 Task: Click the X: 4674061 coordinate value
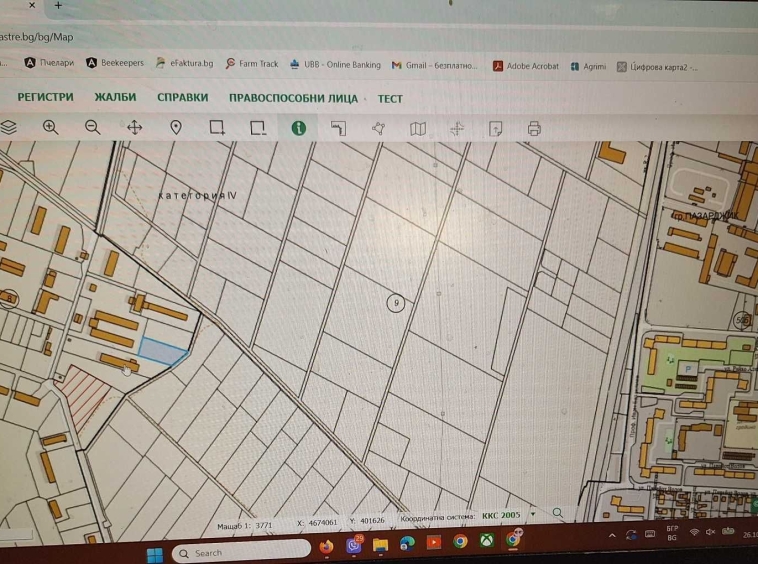pos(317,522)
